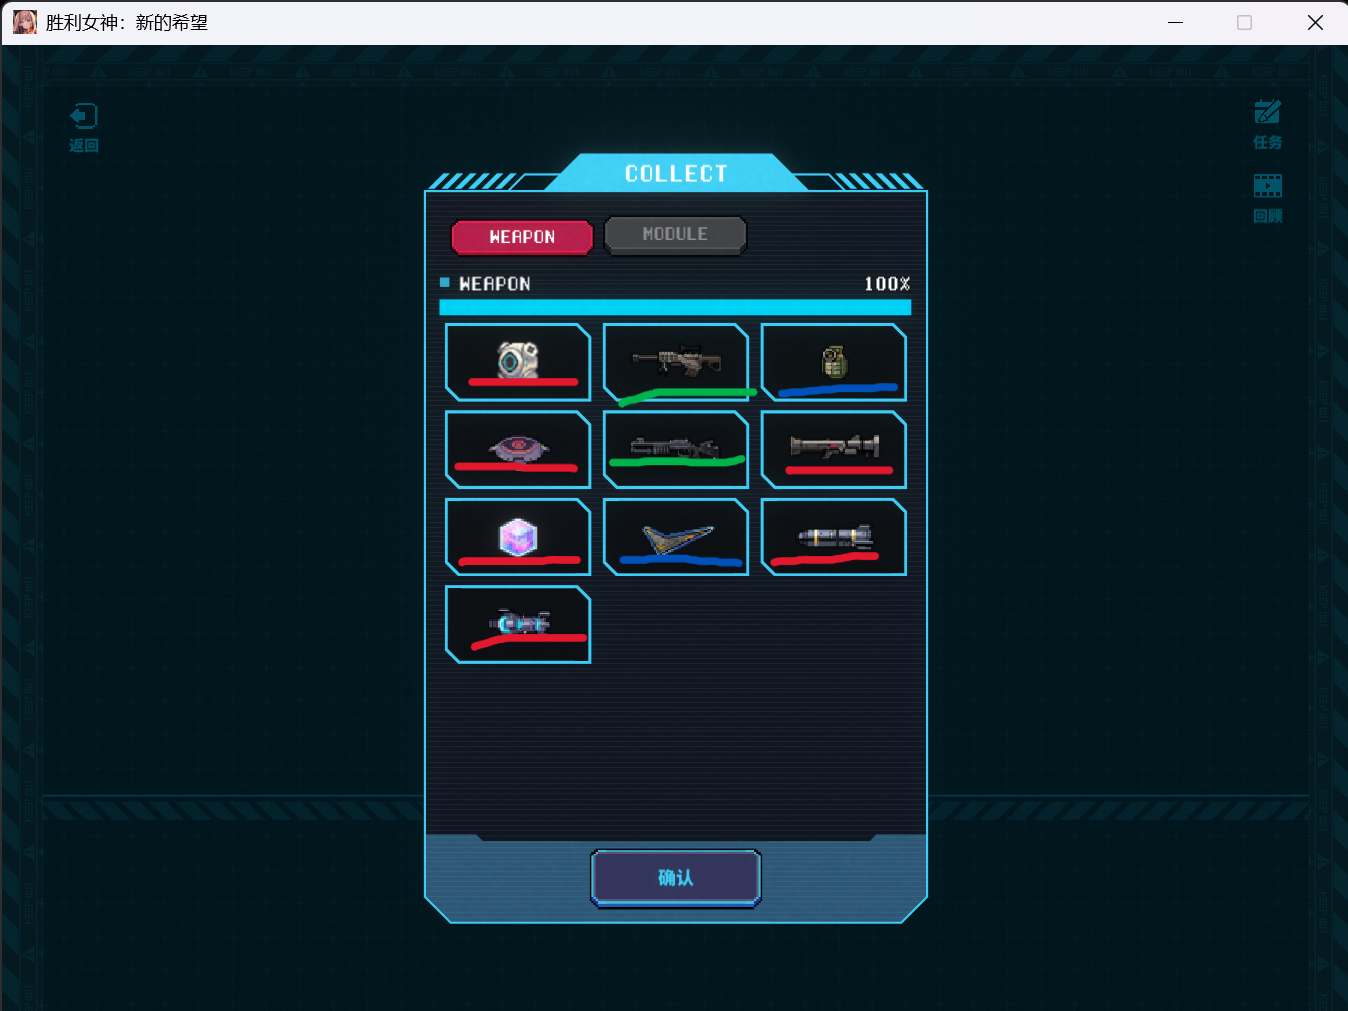Minimize the game window

[x=1176, y=22]
